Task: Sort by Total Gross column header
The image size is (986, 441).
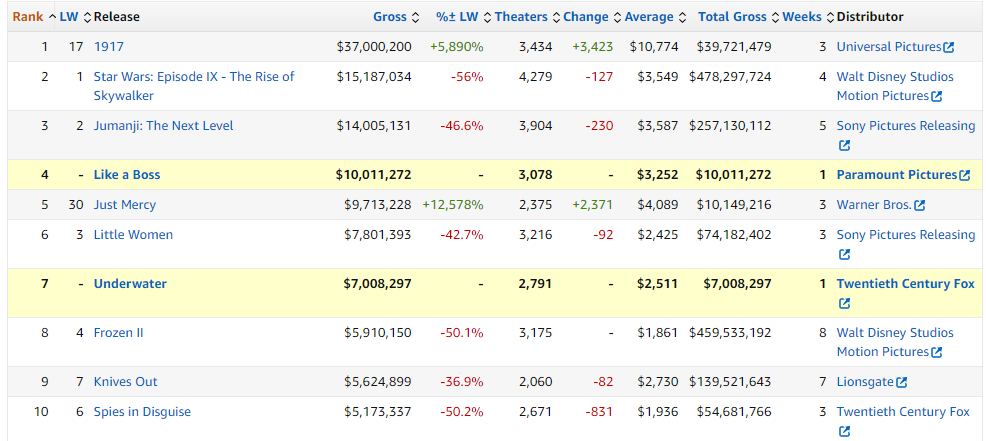Action: coord(732,17)
